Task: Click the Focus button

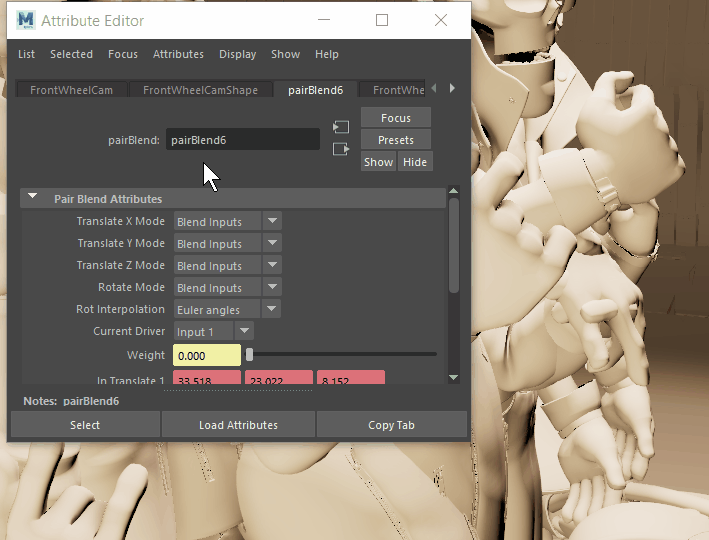Action: 396,118
